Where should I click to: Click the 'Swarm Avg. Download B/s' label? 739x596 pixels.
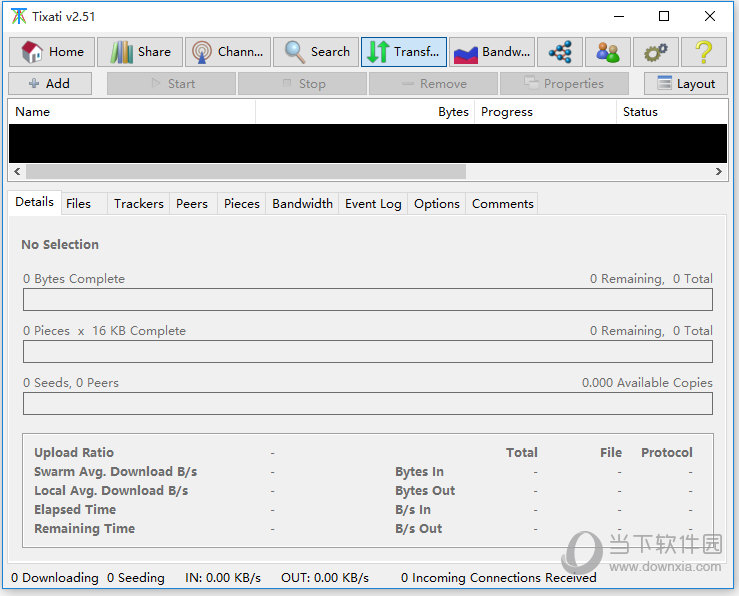point(115,472)
